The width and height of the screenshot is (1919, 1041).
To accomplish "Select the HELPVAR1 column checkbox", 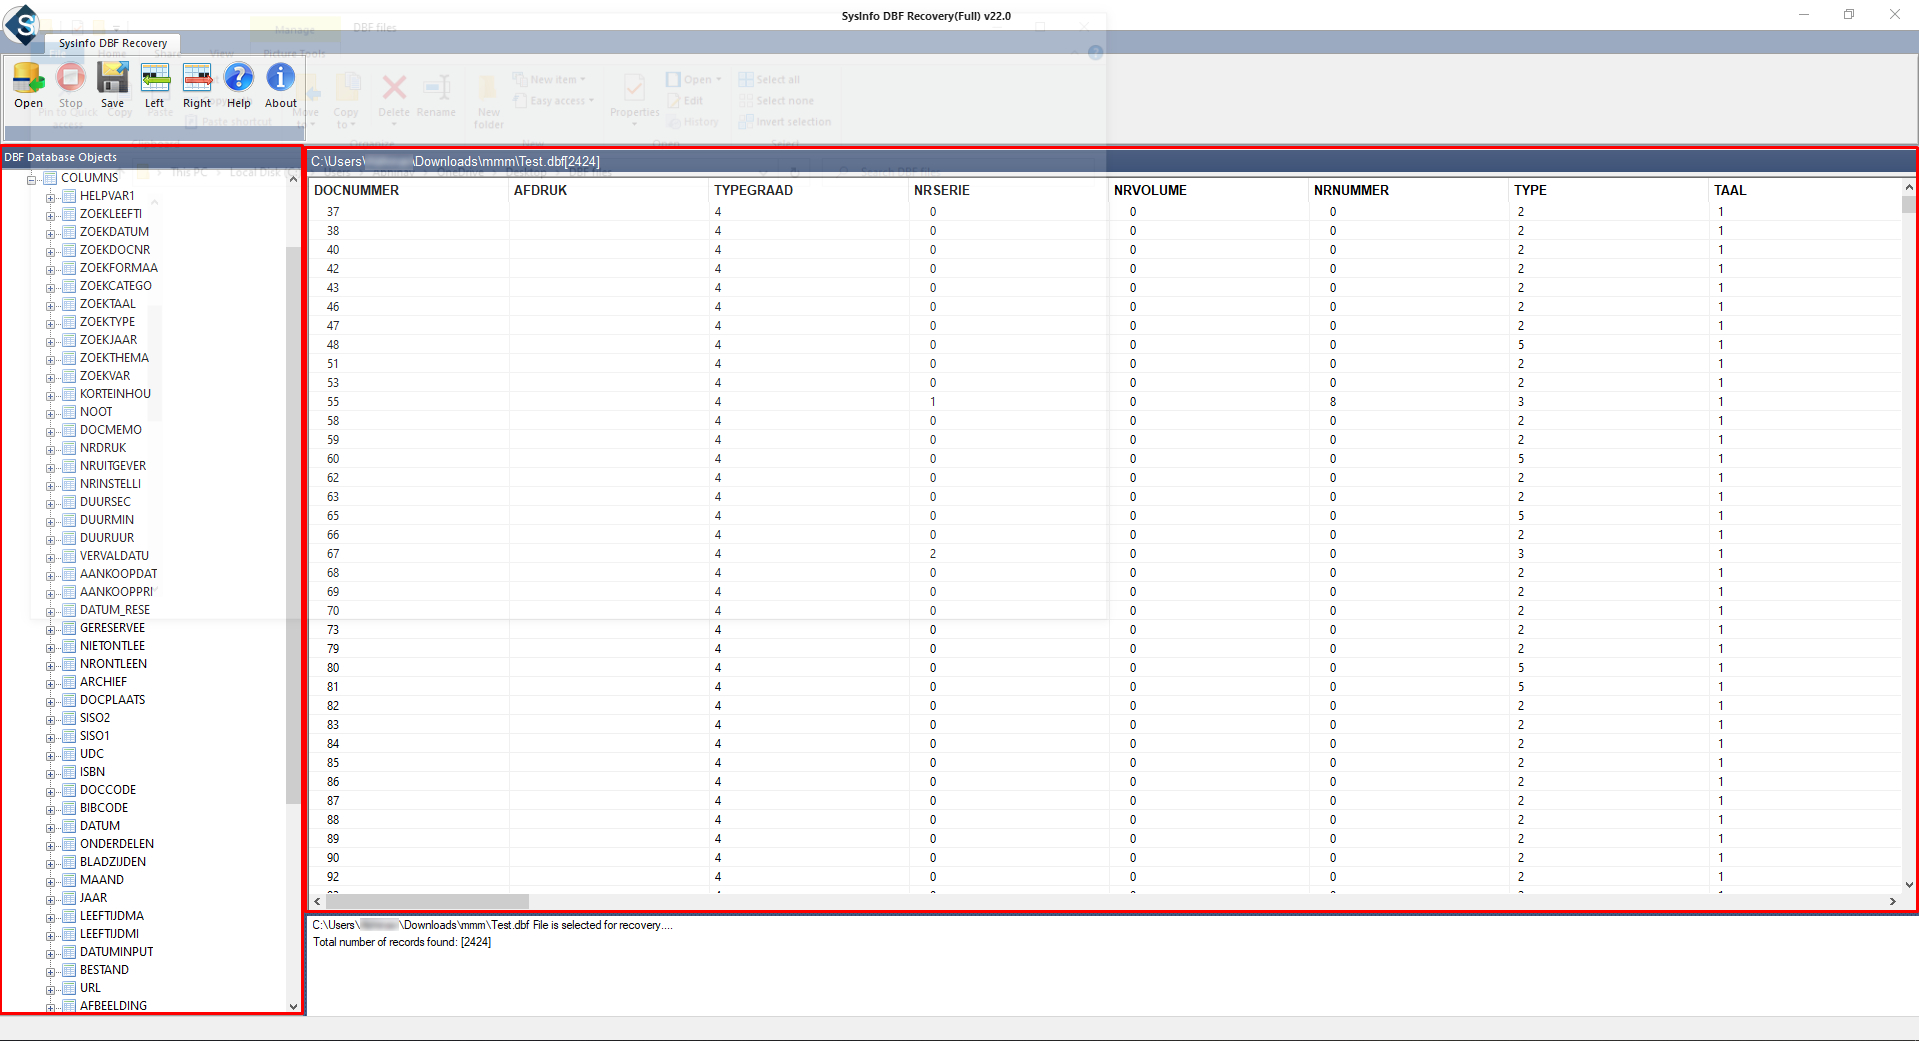I will [66, 196].
